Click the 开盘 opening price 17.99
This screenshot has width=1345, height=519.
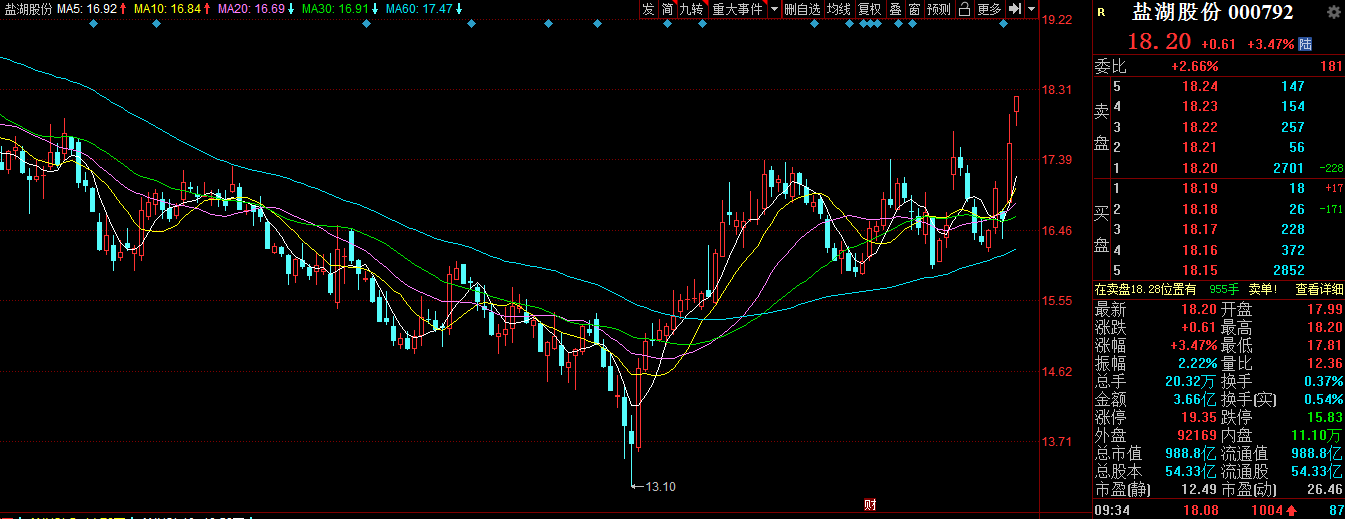(x=1325, y=309)
